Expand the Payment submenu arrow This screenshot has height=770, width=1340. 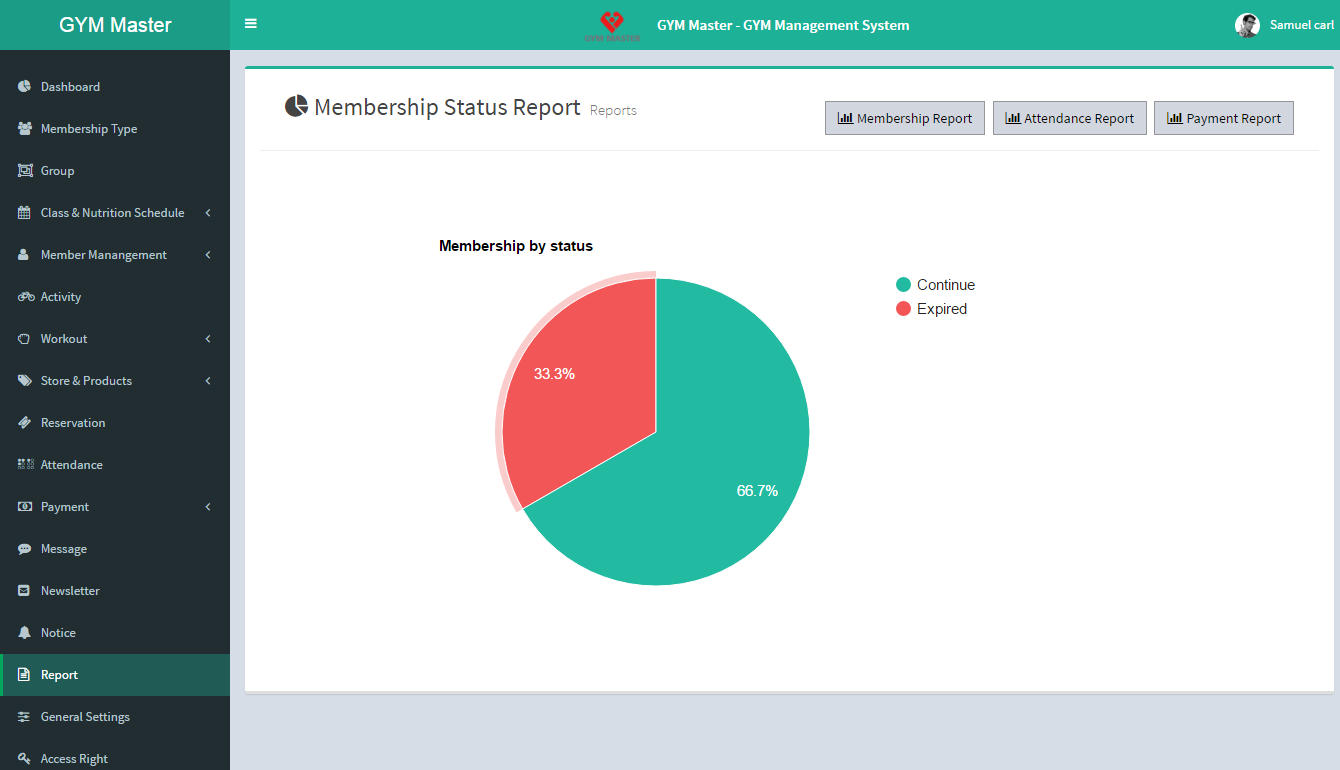[208, 507]
